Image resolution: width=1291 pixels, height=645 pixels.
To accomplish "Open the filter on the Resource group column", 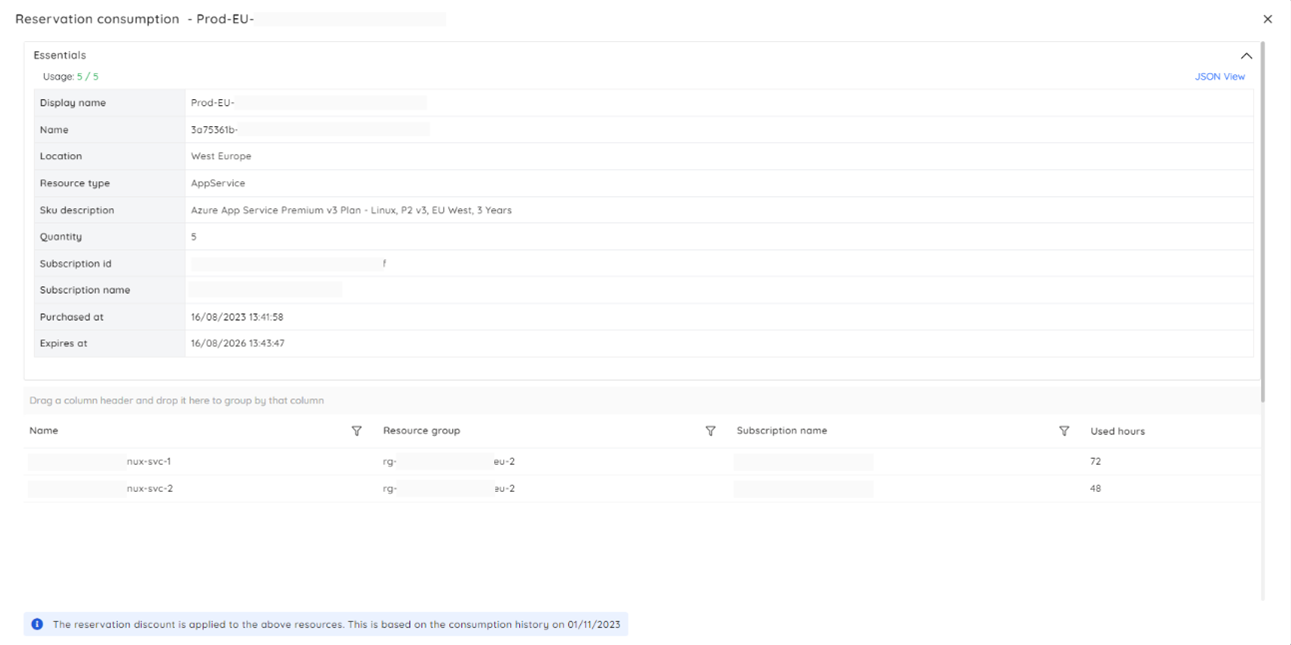I will (x=711, y=430).
